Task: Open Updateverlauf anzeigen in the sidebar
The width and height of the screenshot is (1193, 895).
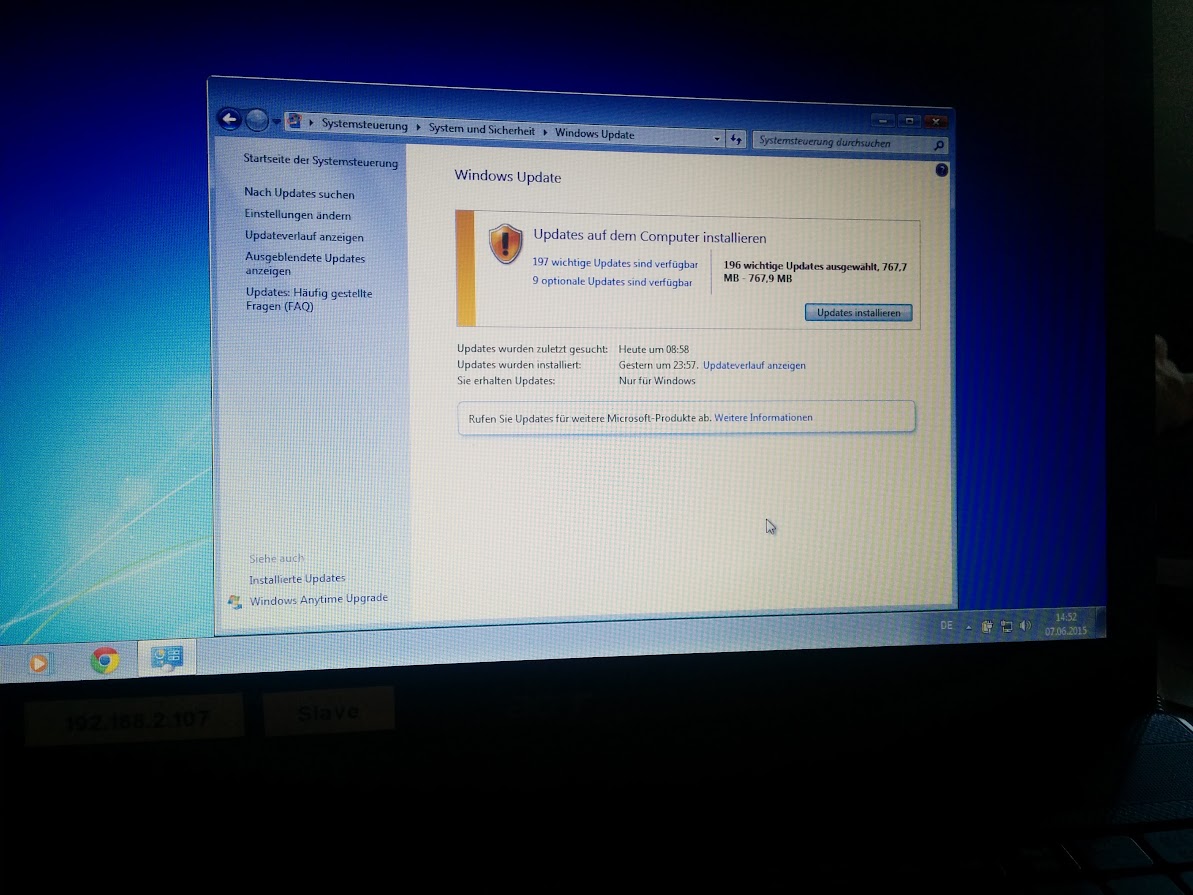Action: pos(304,236)
